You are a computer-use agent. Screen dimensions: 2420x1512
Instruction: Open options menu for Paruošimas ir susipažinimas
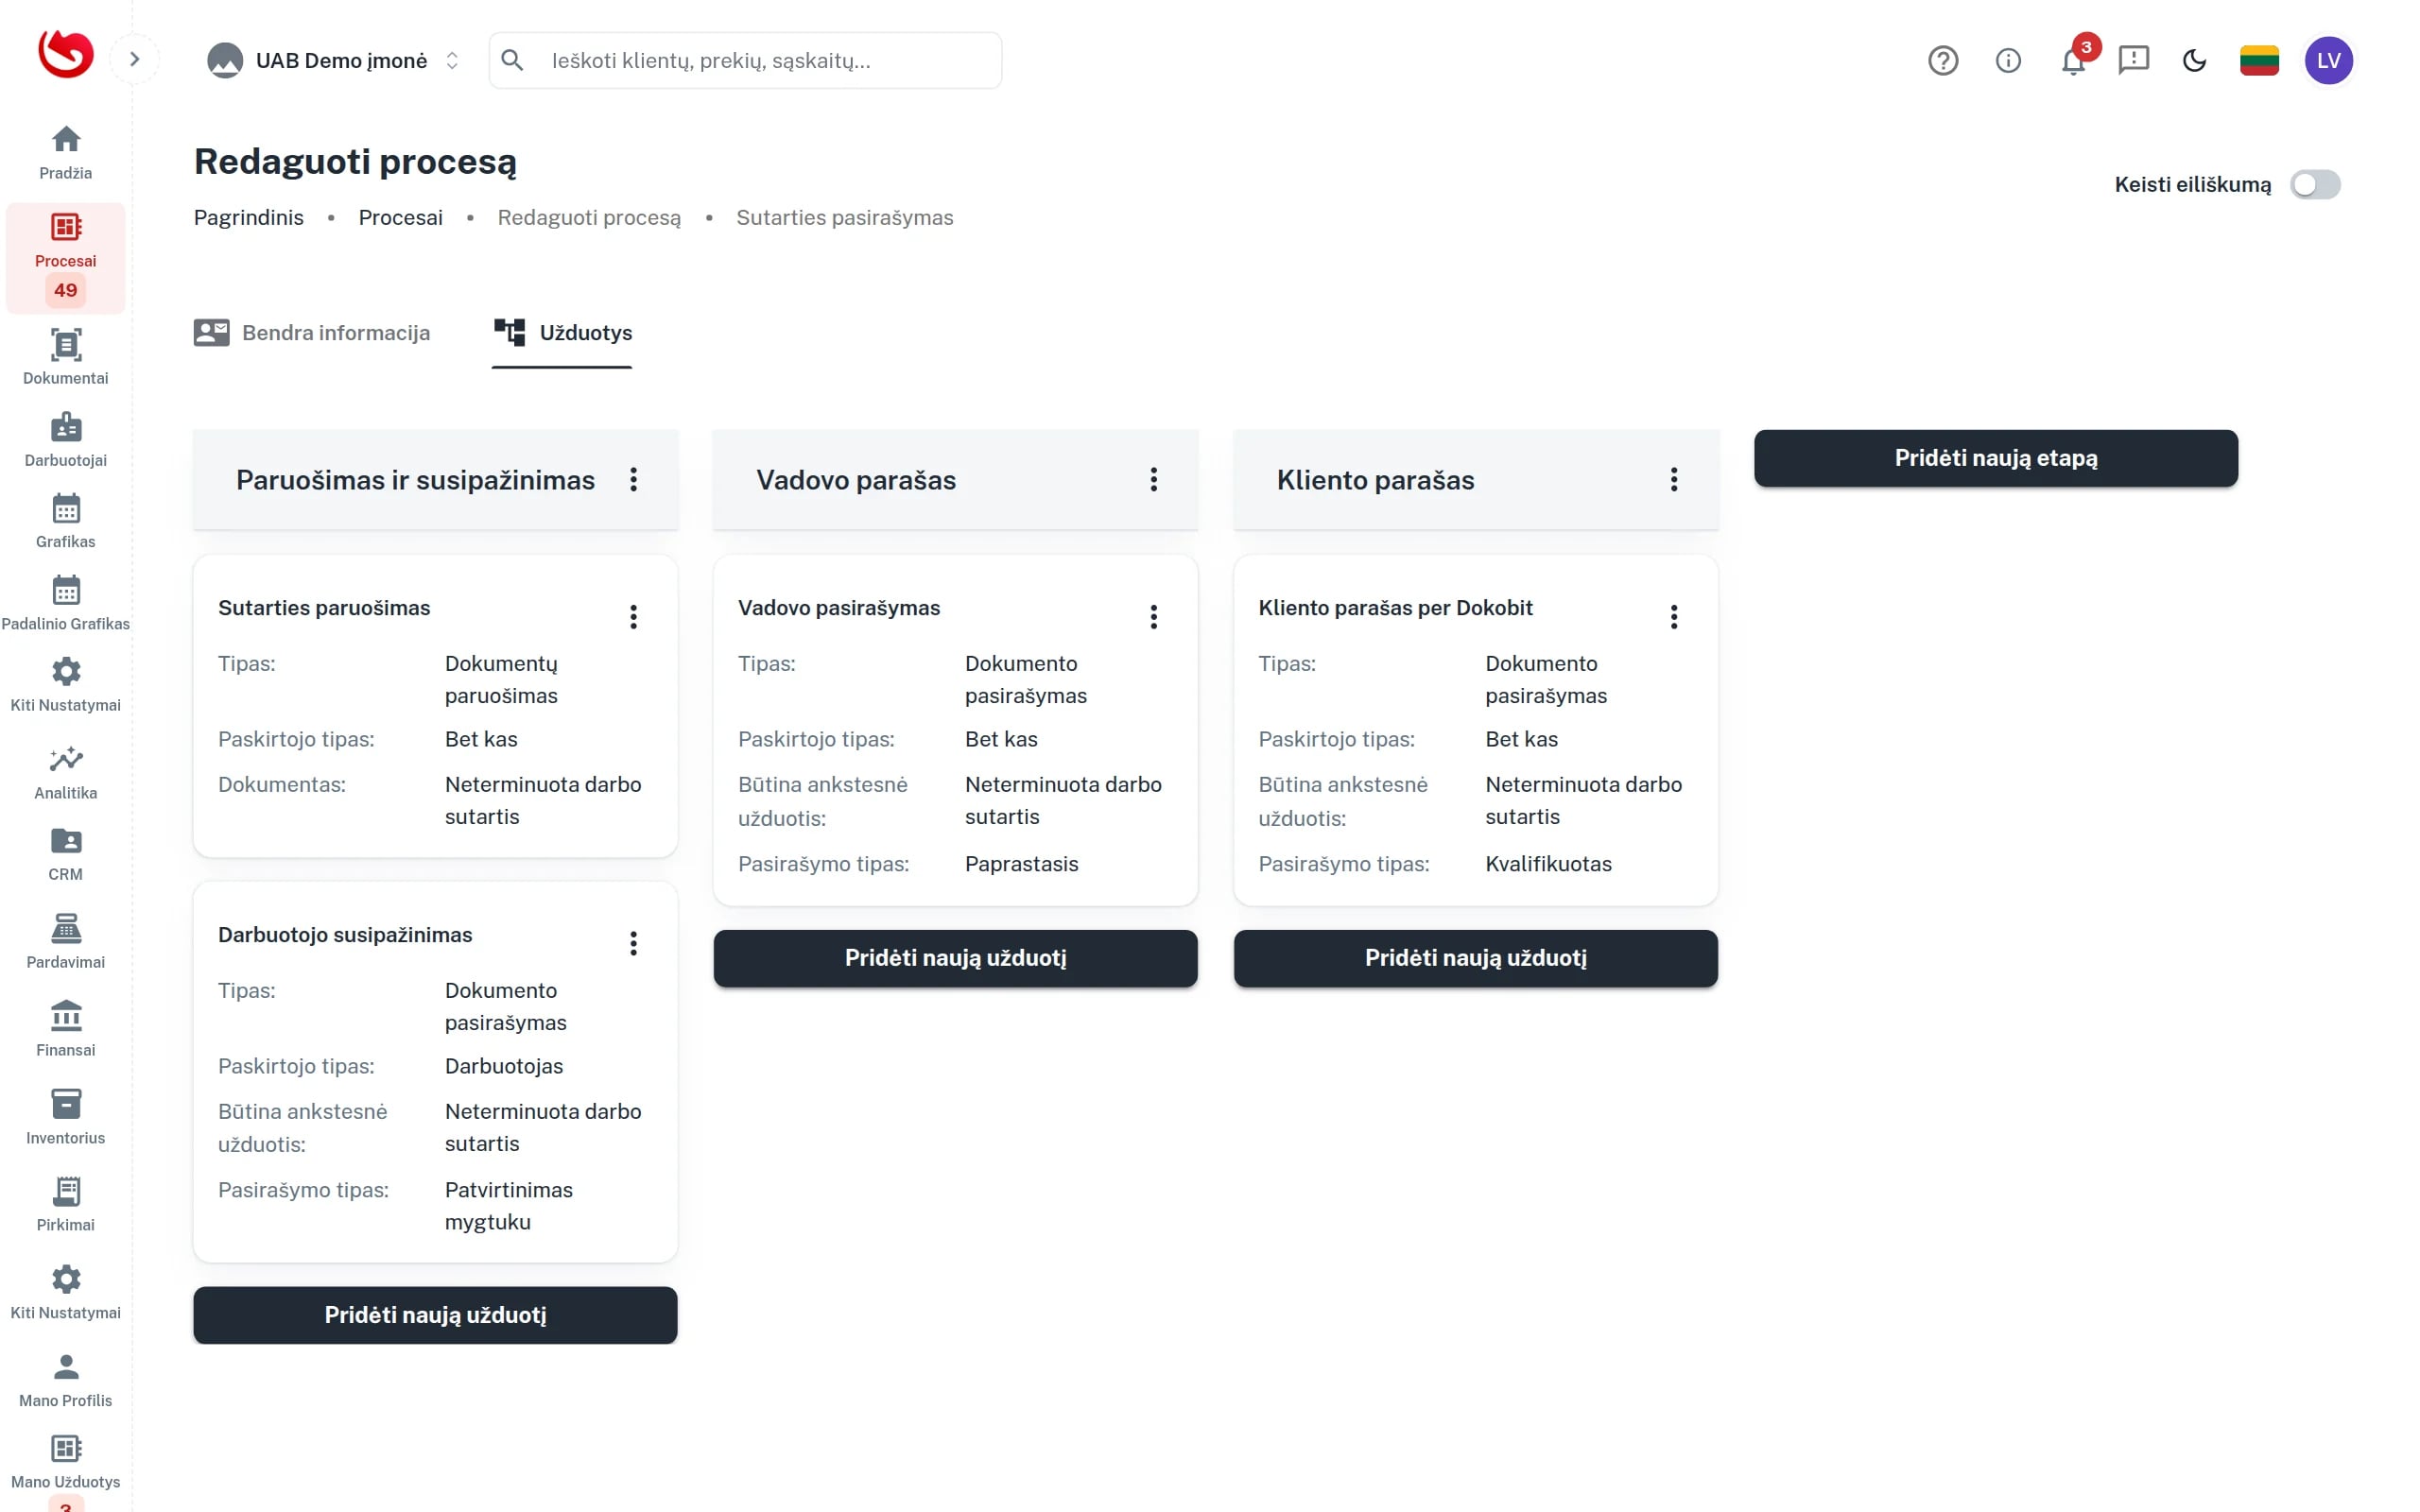(x=633, y=479)
